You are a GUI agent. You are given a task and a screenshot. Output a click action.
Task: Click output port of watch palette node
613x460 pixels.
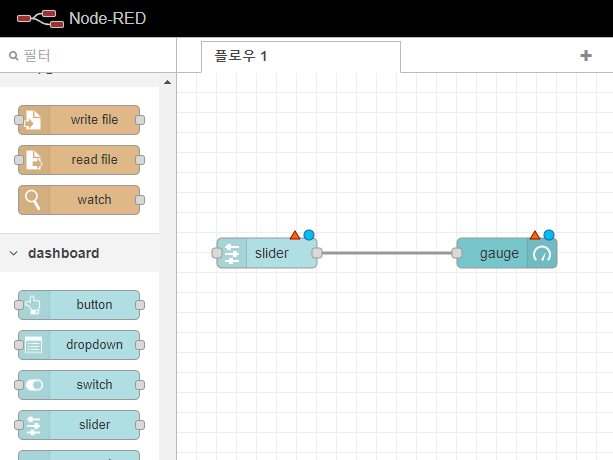[140, 200]
